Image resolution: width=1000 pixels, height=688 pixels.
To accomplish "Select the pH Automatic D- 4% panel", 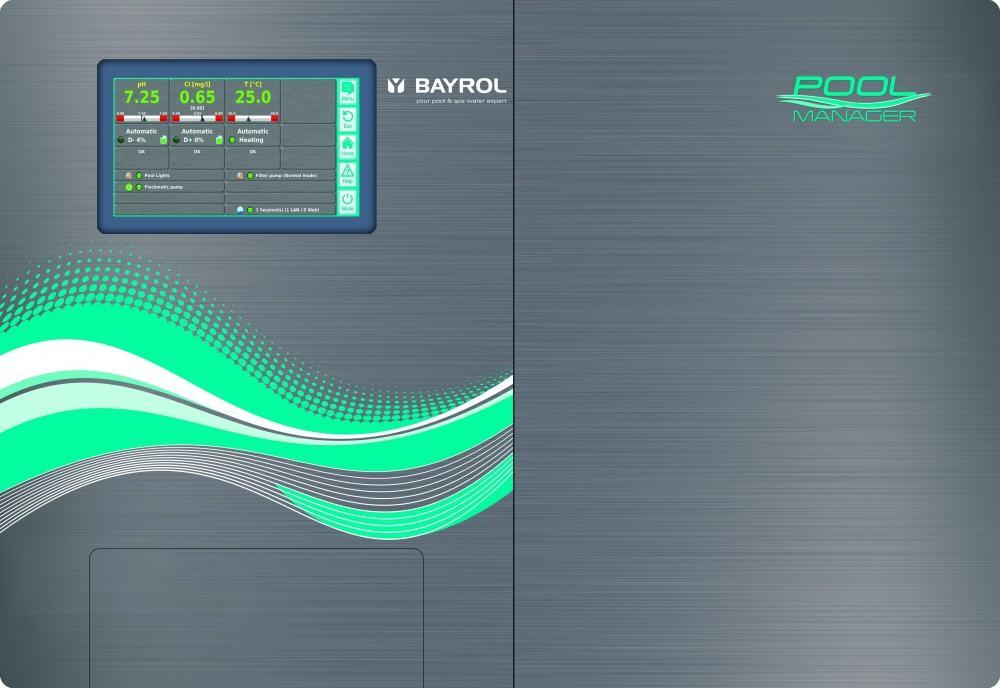I will click(x=141, y=136).
